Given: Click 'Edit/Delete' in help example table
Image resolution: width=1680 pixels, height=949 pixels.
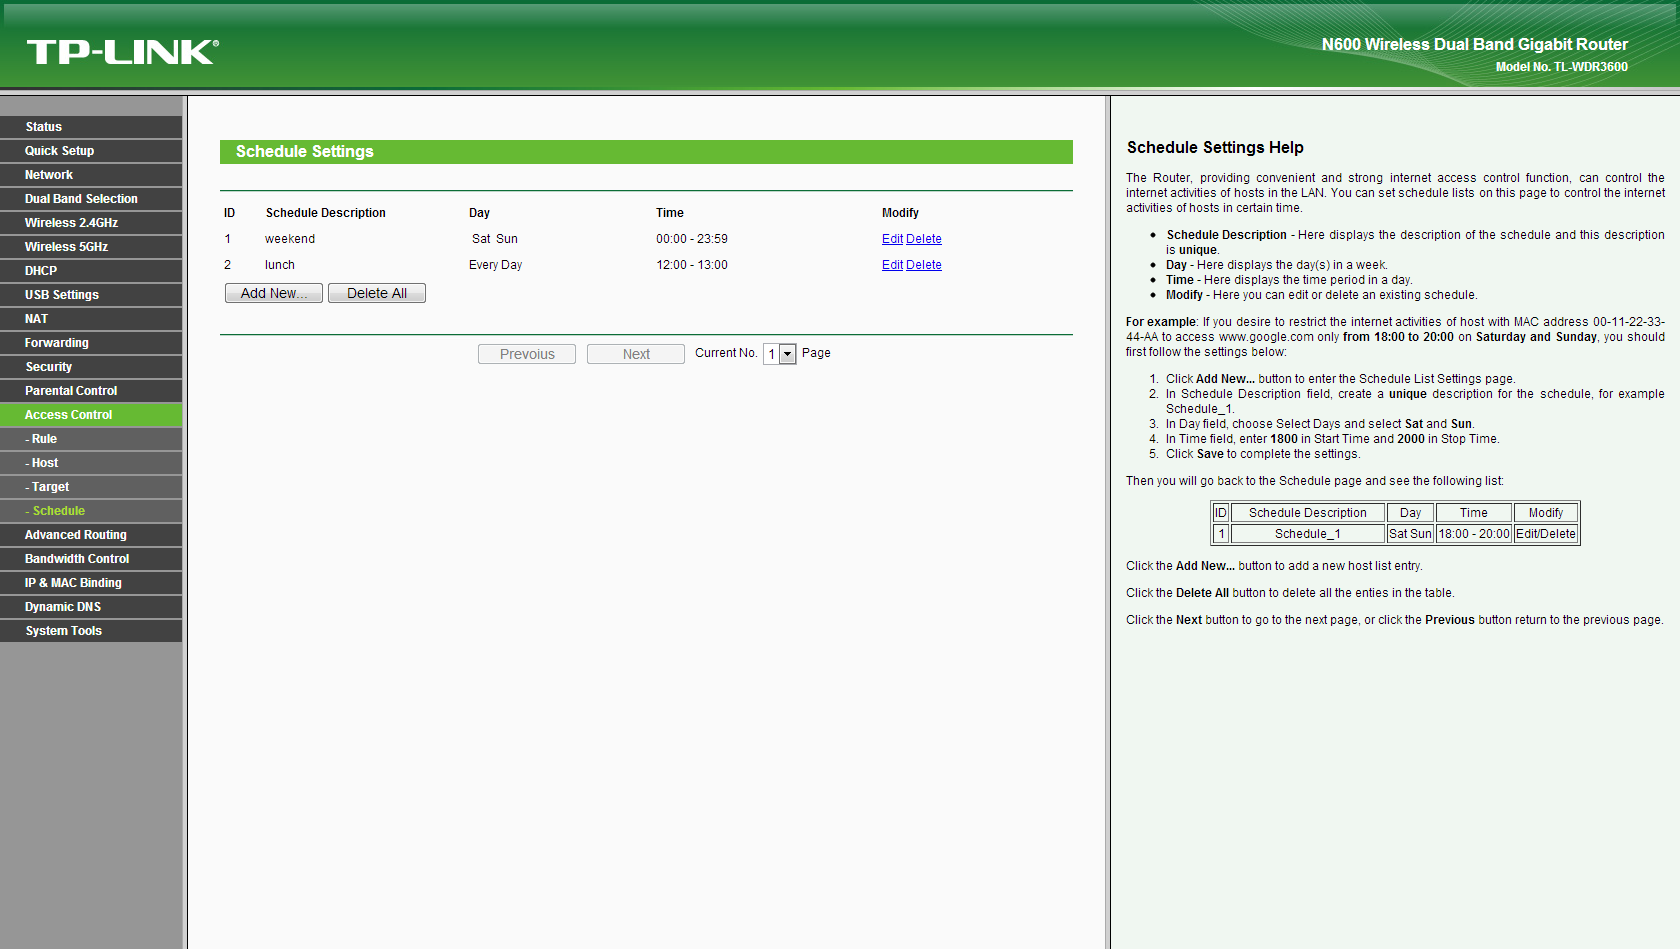Looking at the screenshot, I should (1546, 534).
